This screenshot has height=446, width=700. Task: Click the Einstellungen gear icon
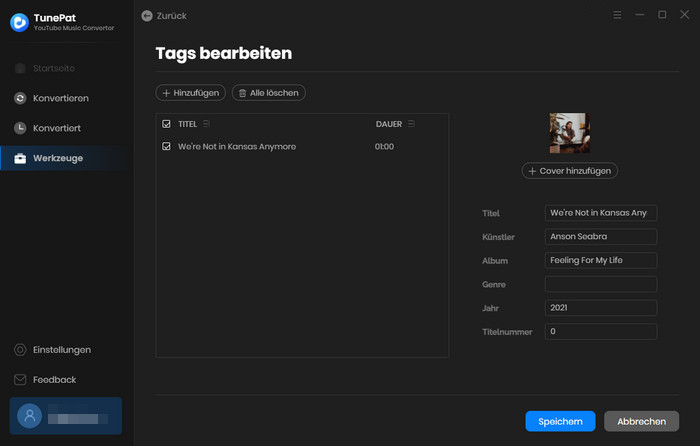pos(20,350)
